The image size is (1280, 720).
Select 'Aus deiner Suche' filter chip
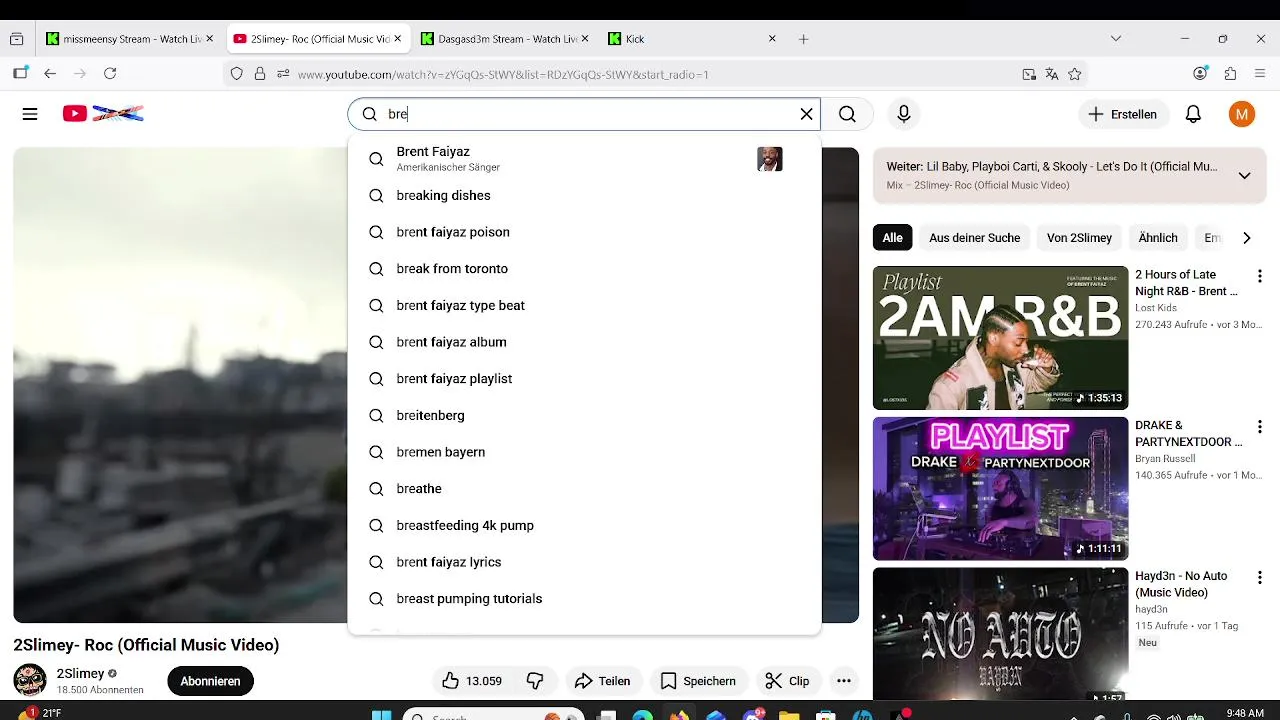975,238
